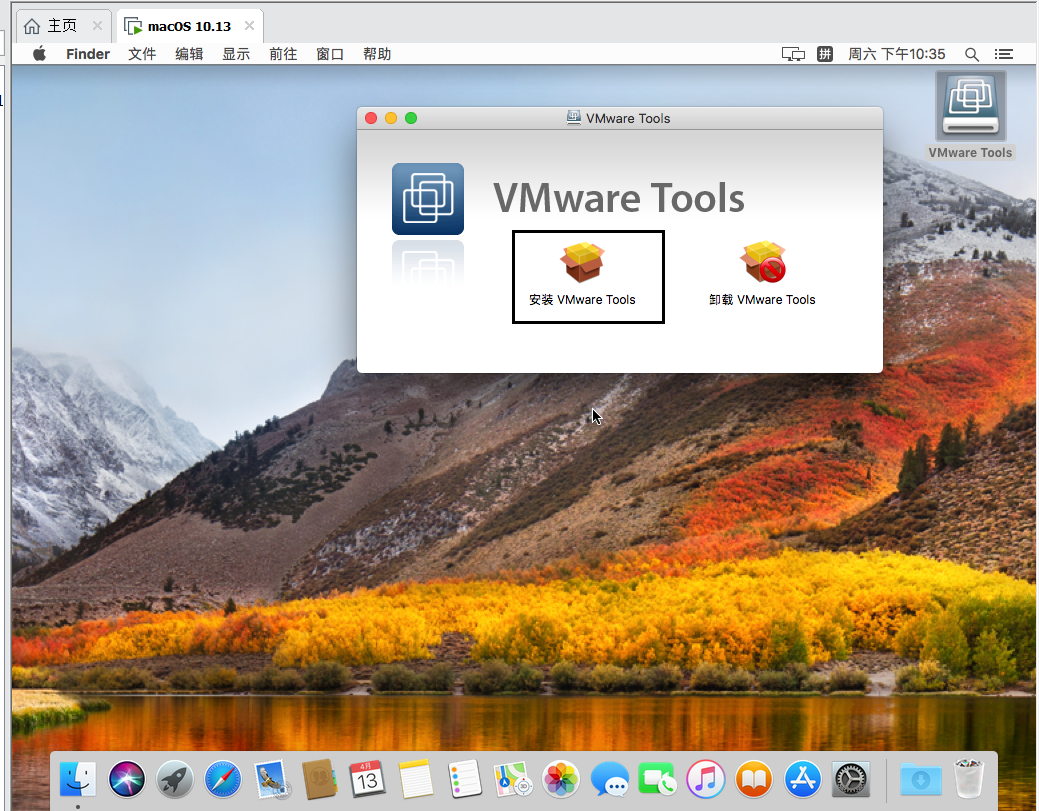1039x811 pixels.
Task: Close the VMware Tools window
Action: click(371, 118)
